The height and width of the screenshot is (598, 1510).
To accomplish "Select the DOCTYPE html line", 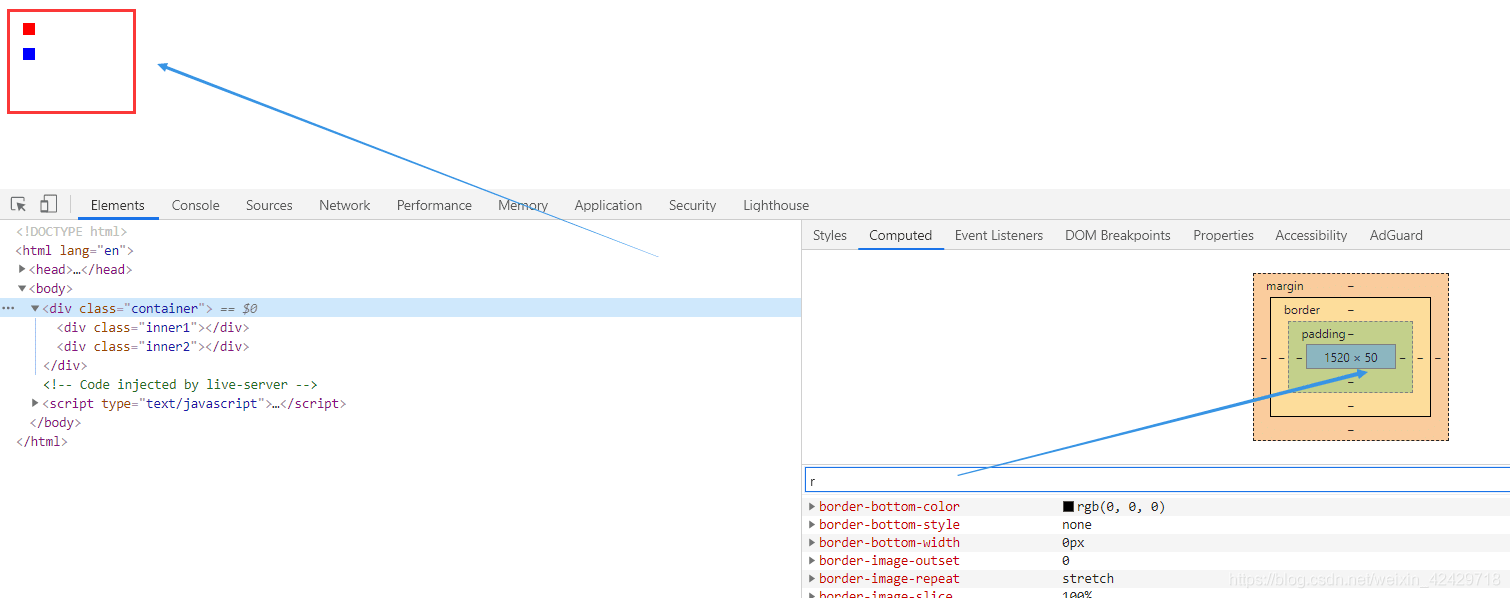I will [x=72, y=232].
